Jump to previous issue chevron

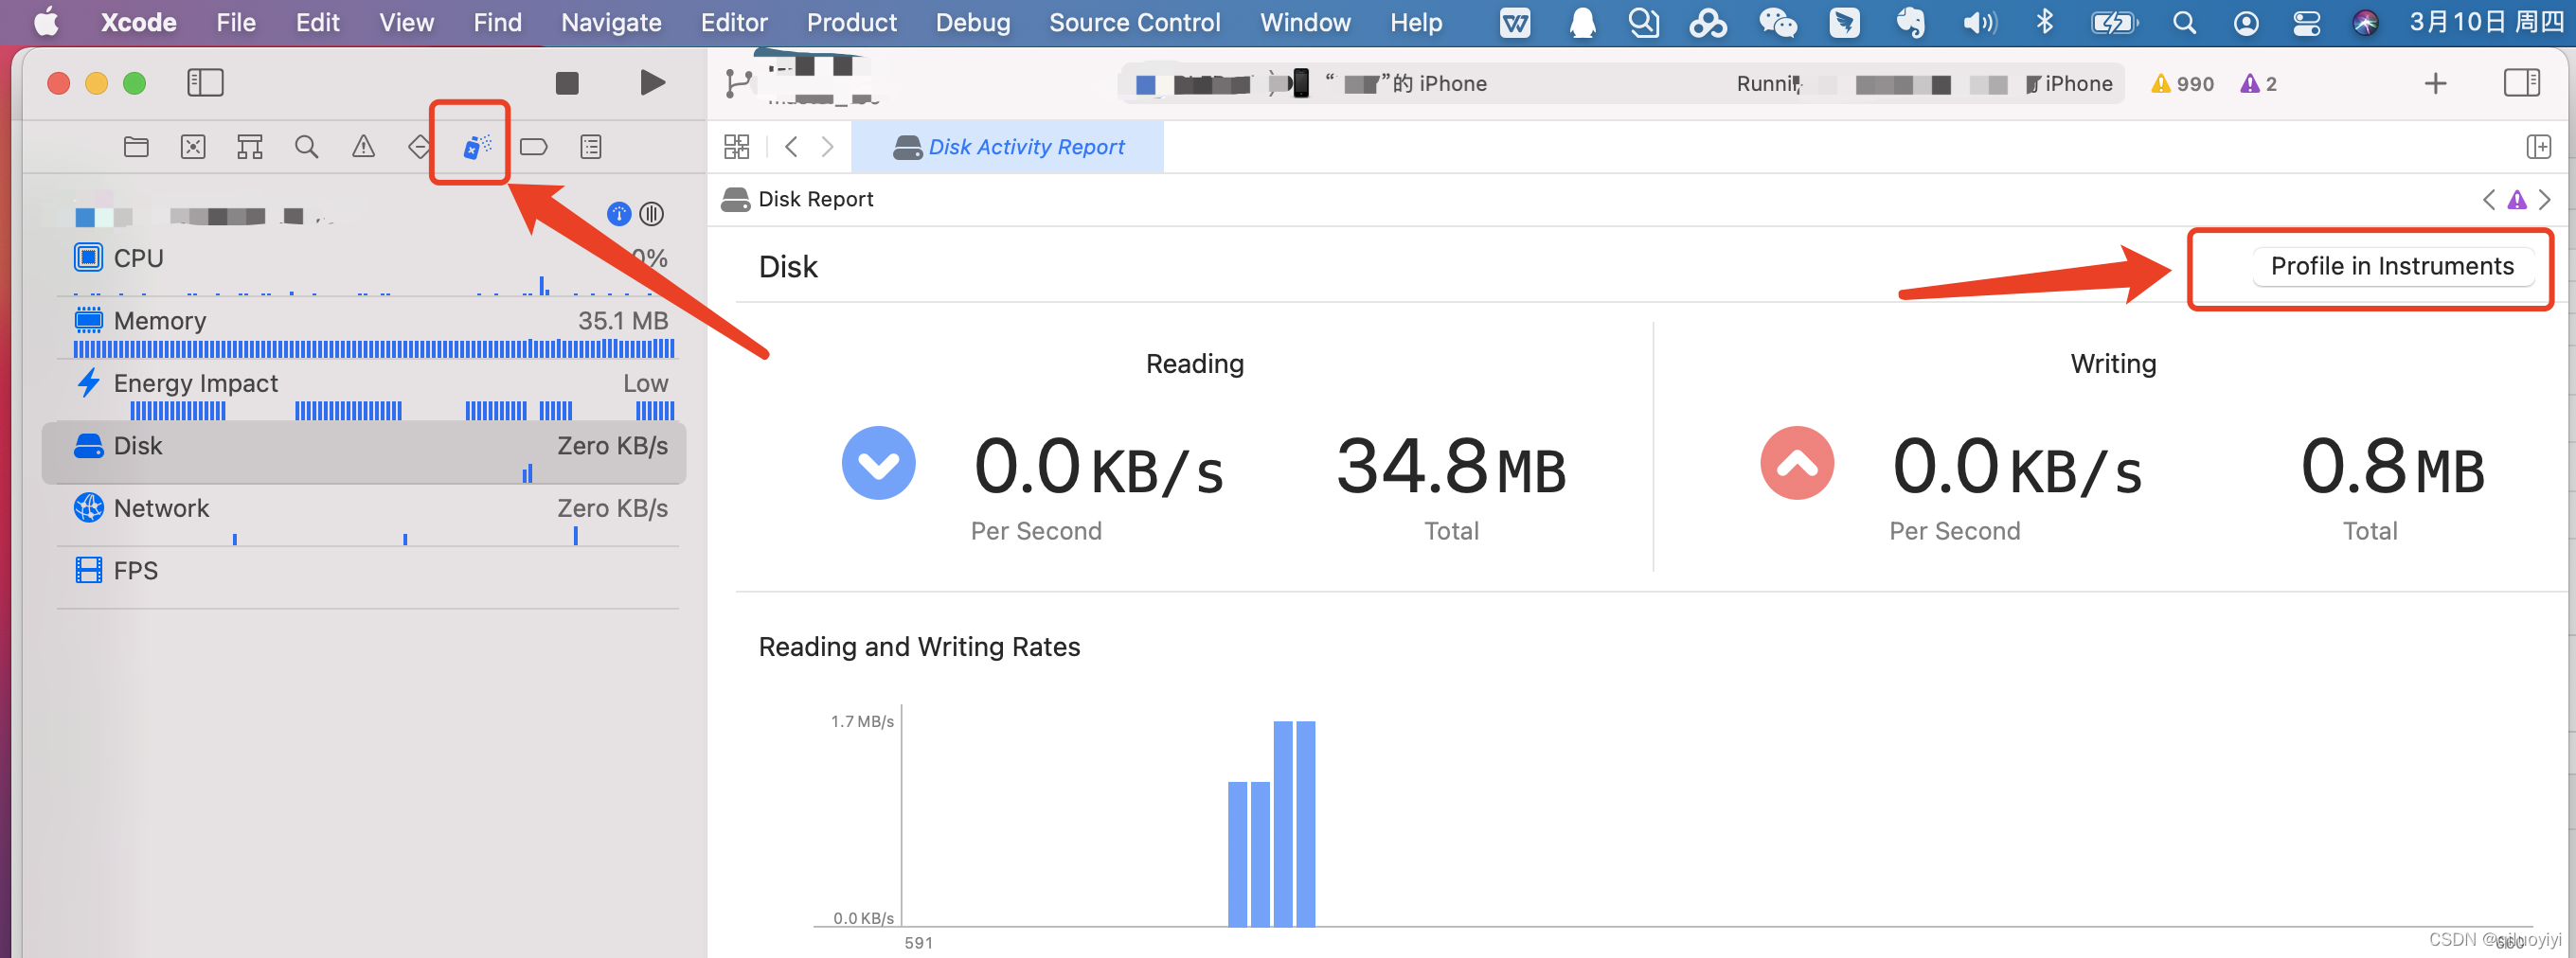click(2489, 200)
